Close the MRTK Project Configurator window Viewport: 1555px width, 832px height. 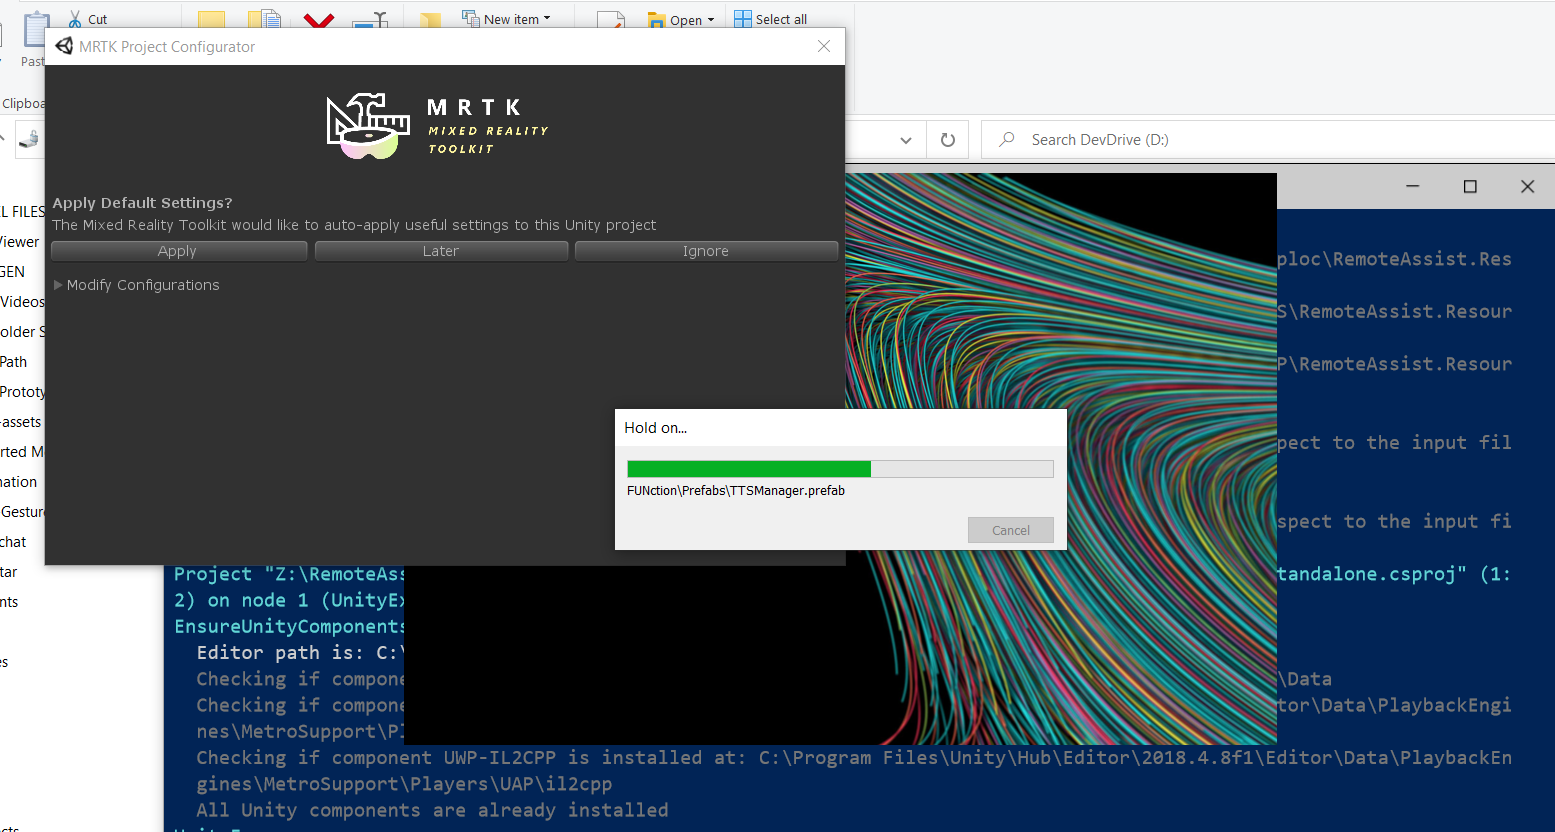824,46
